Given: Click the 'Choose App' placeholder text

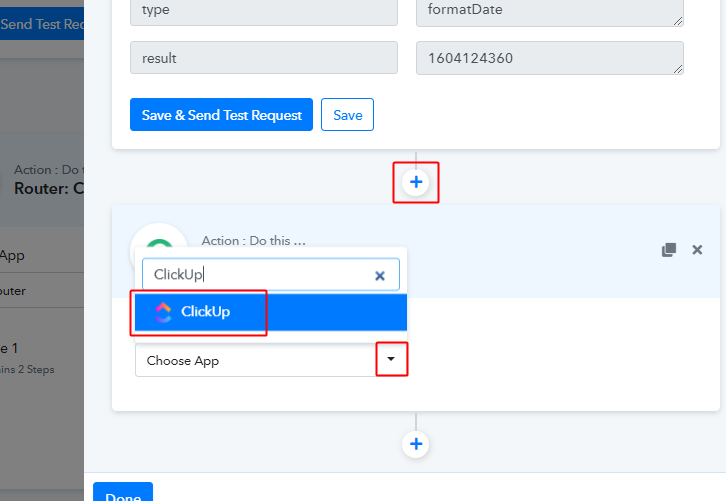Looking at the screenshot, I should point(182,361).
